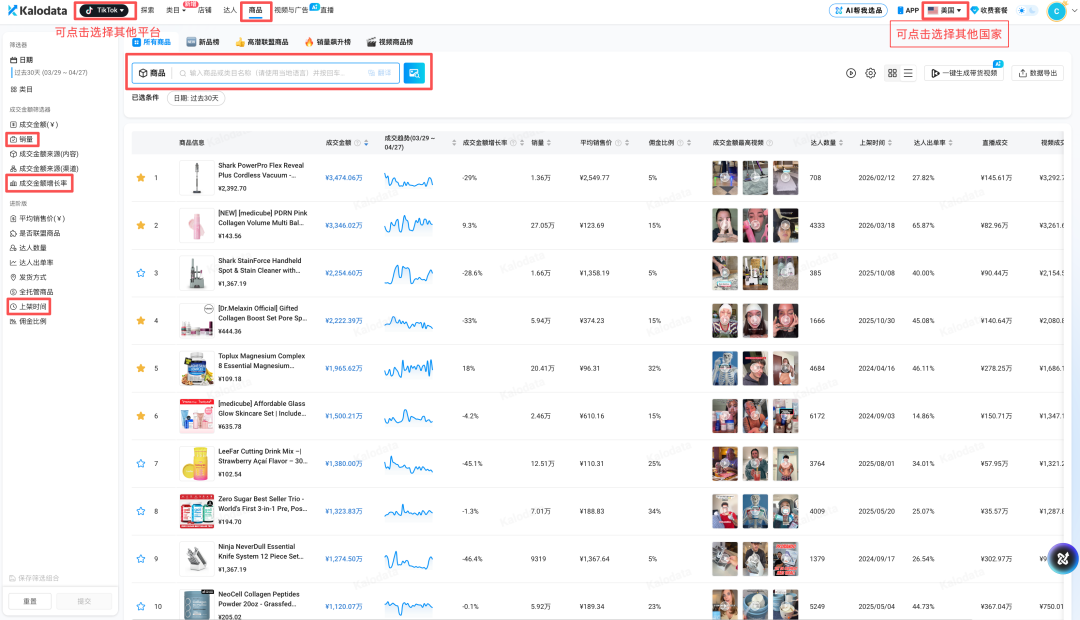Open the floating AI assistant round icon

click(1063, 559)
